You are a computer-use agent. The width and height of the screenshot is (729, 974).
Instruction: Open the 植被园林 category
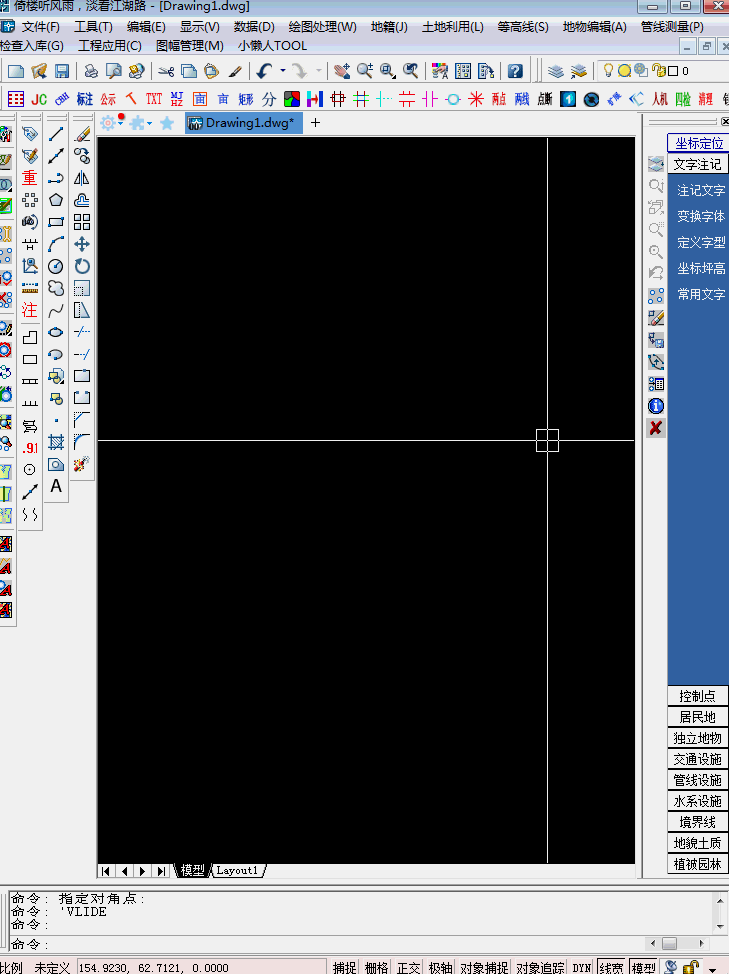tap(697, 864)
